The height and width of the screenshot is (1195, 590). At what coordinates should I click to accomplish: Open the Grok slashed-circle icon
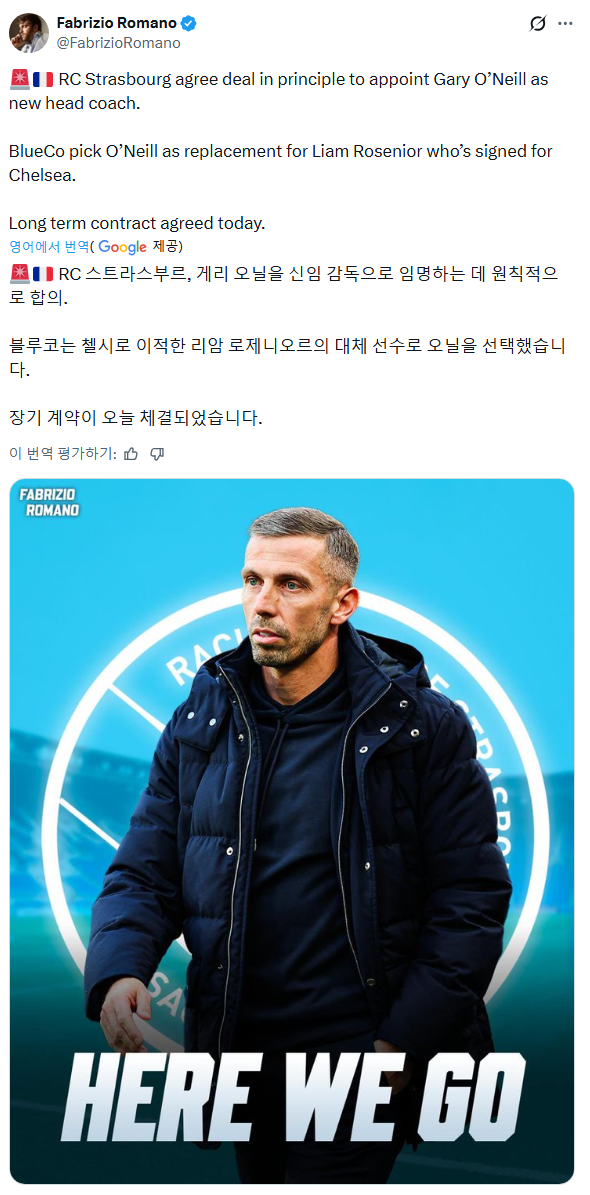coord(537,24)
